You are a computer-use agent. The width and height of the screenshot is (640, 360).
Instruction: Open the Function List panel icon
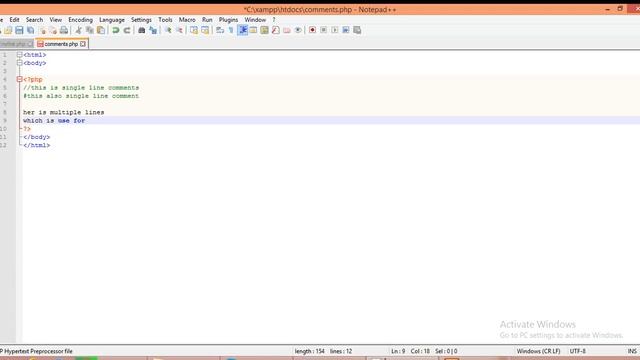click(276, 30)
